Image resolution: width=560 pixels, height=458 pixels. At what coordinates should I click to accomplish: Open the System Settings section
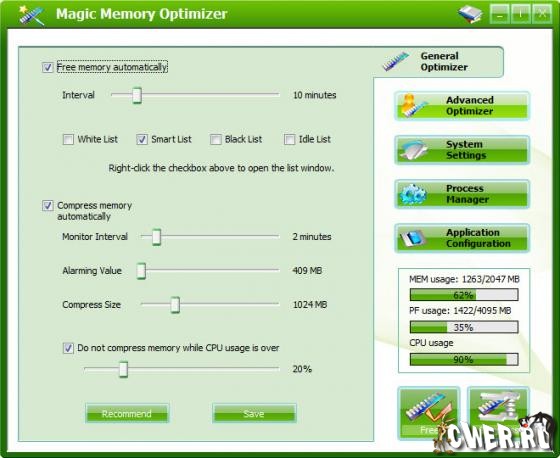point(462,150)
